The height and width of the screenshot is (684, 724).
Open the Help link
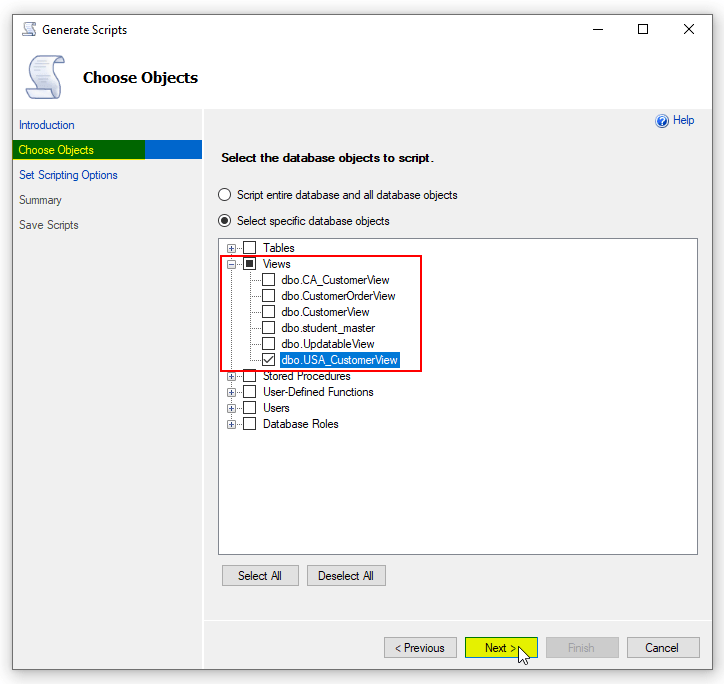tap(683, 120)
